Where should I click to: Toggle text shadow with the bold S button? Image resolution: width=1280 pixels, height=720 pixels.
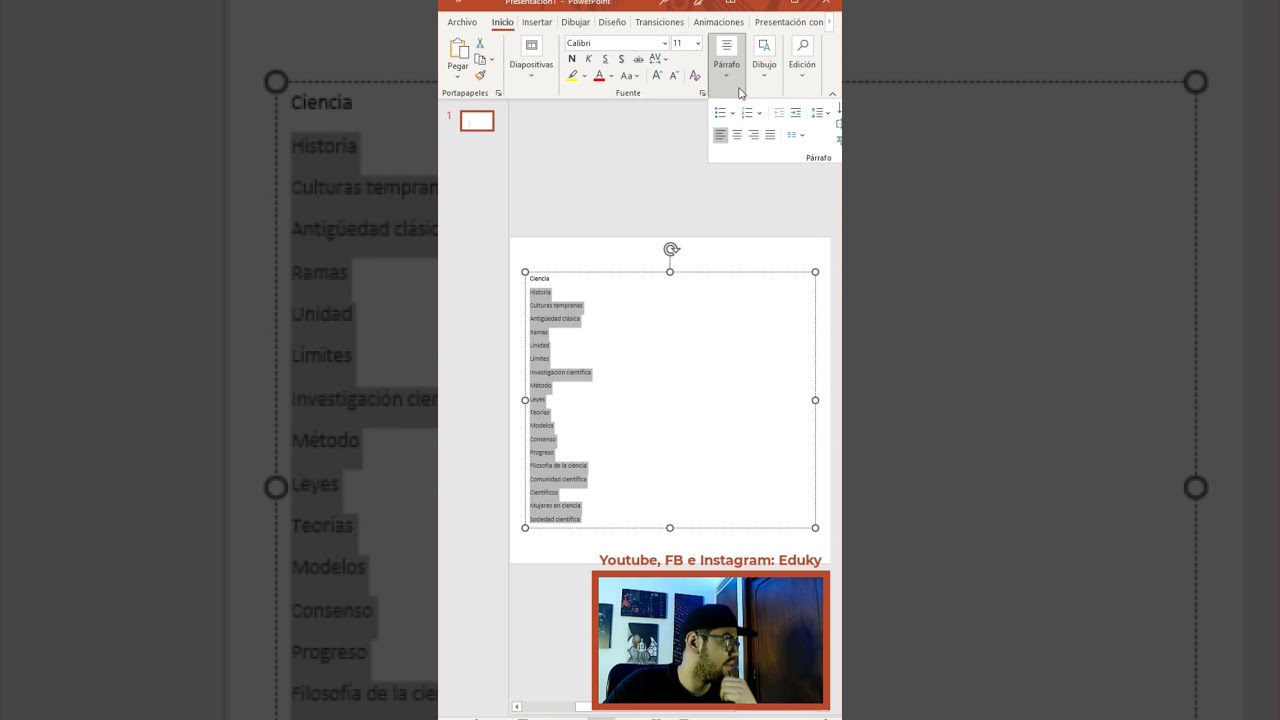pyautogui.click(x=621, y=59)
